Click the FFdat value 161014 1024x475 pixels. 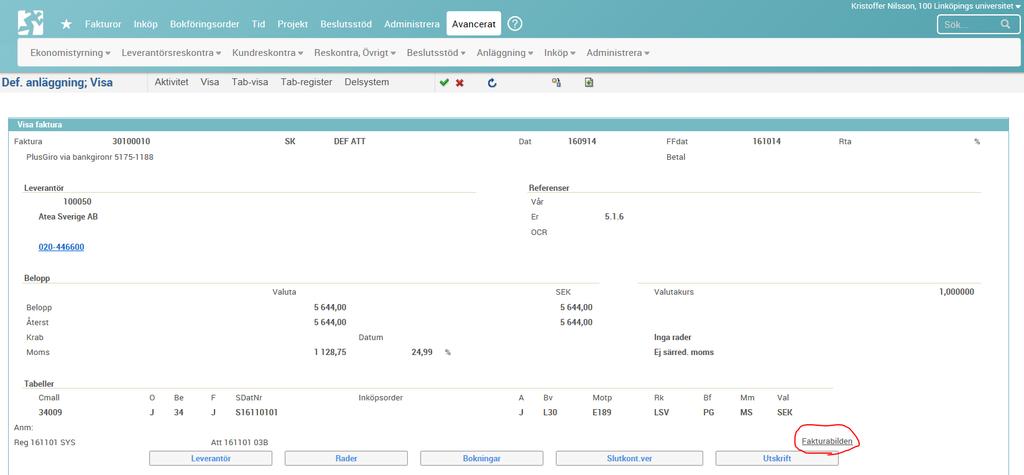(767, 141)
